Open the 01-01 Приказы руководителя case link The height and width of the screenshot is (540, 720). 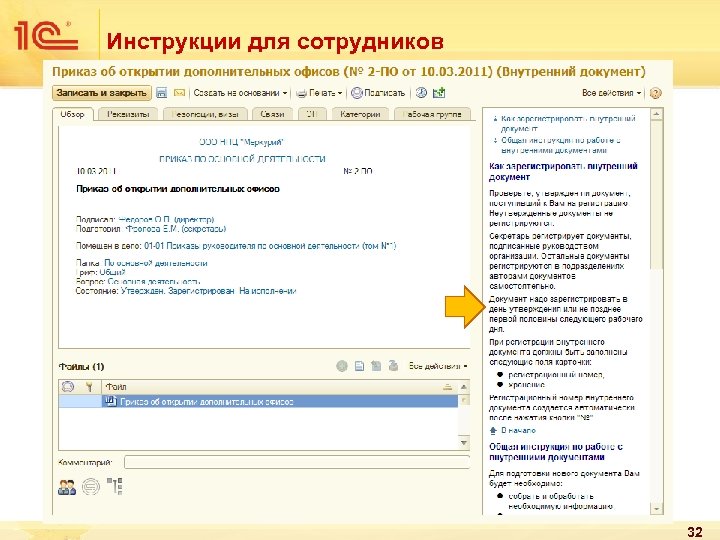pyautogui.click(x=270, y=246)
